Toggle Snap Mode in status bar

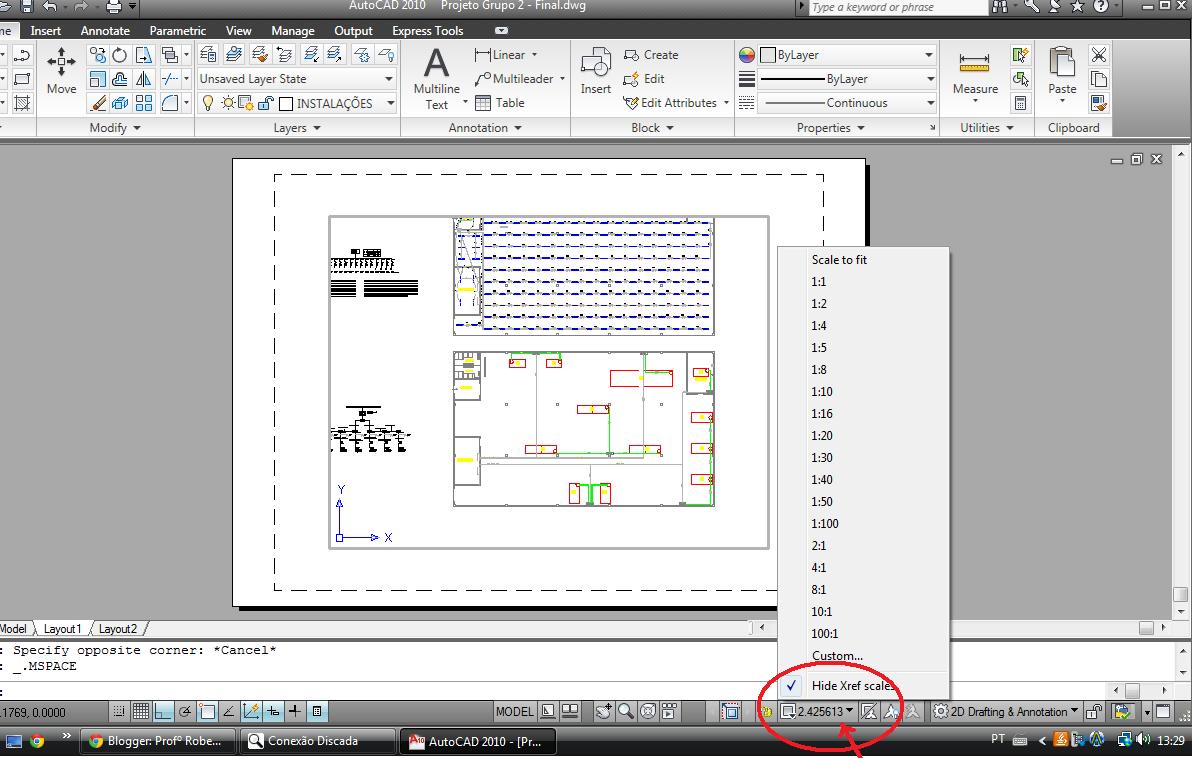tap(119, 712)
